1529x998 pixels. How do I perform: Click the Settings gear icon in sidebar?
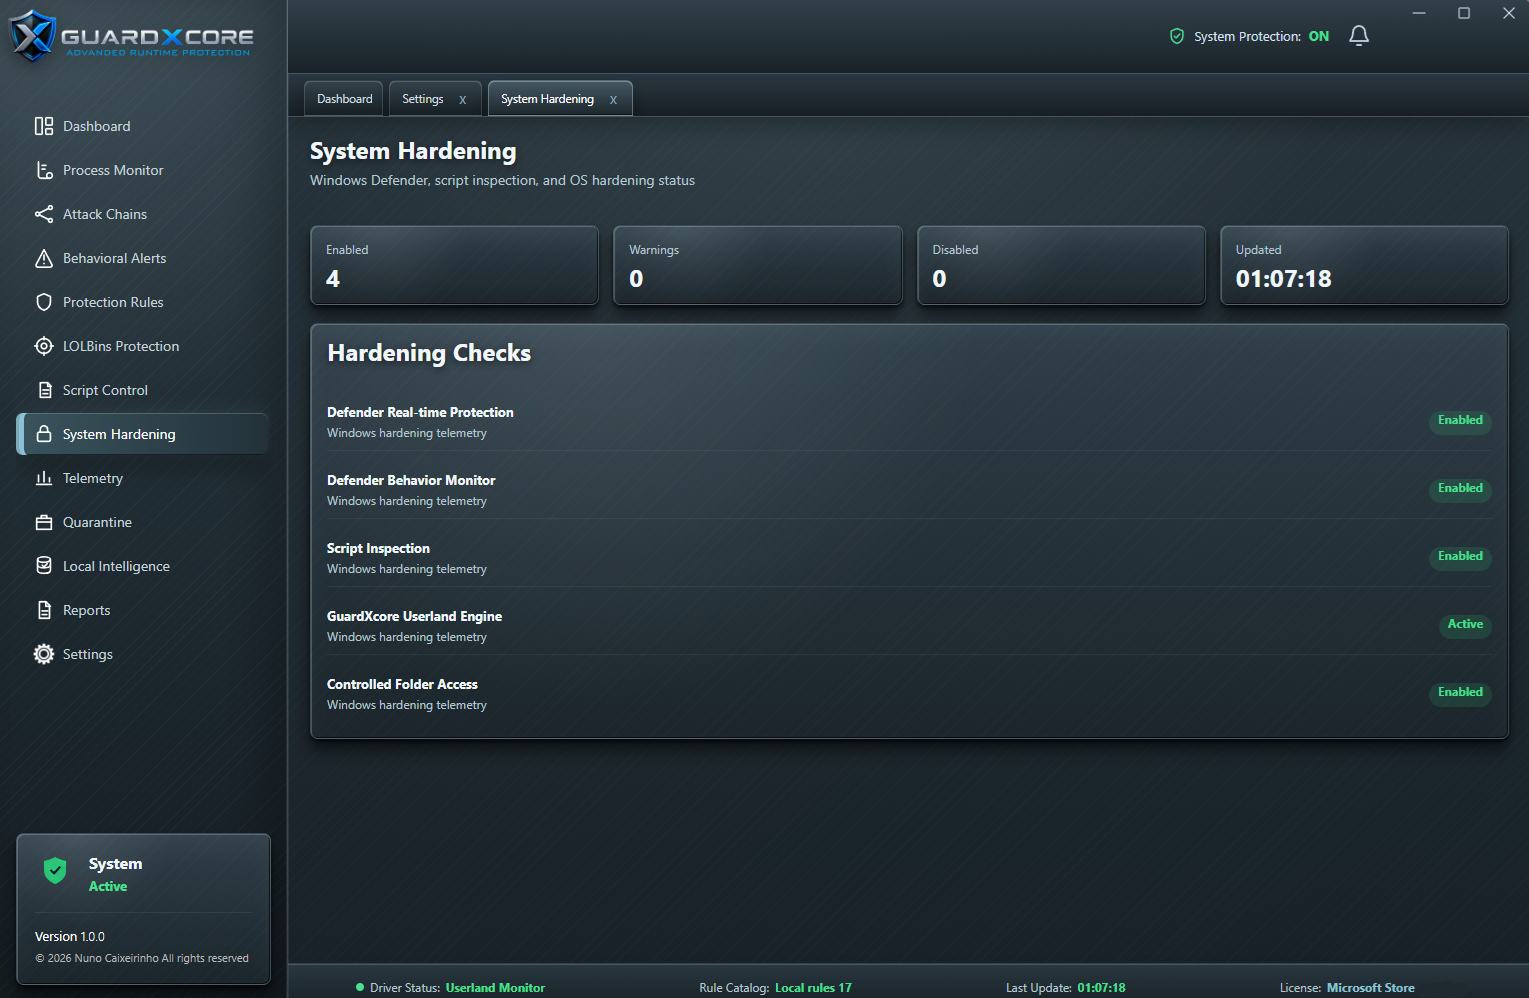point(44,654)
